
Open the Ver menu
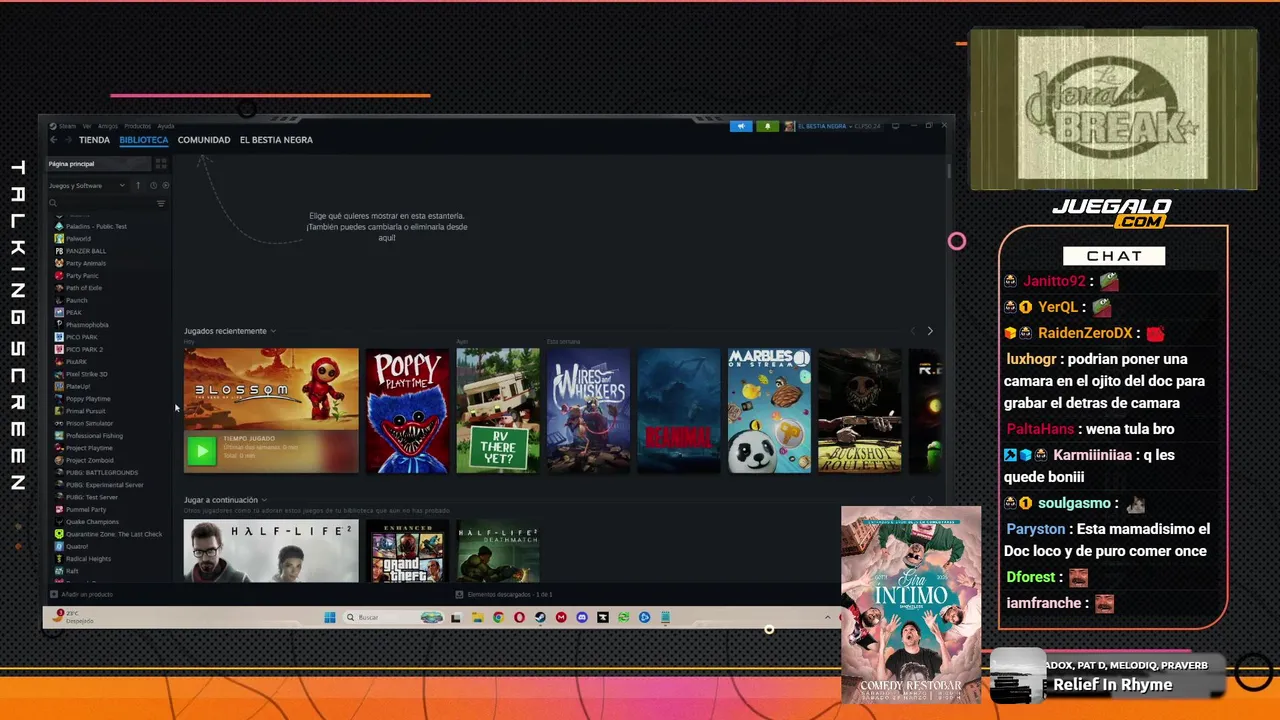point(87,126)
